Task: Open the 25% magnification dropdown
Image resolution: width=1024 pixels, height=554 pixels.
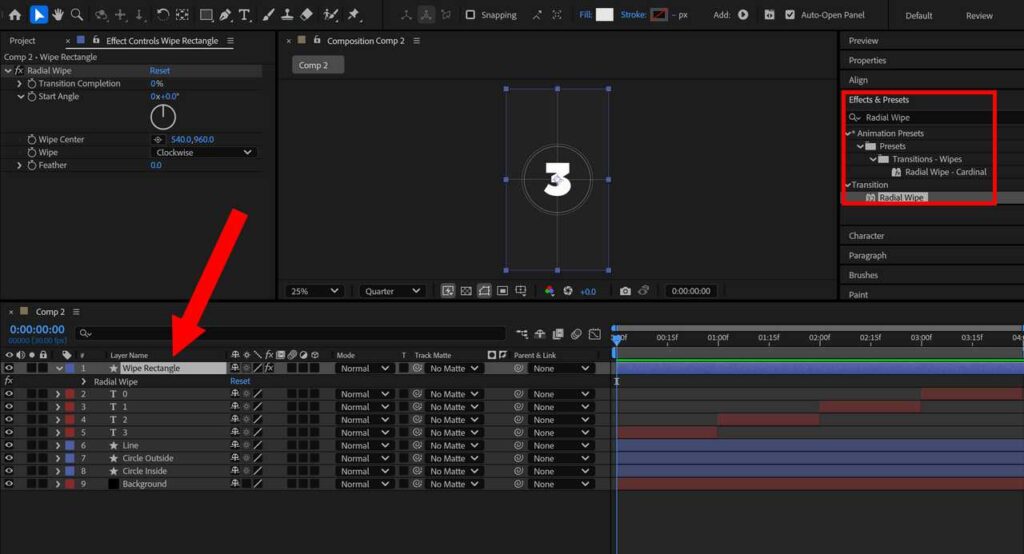Action: pyautogui.click(x=314, y=291)
